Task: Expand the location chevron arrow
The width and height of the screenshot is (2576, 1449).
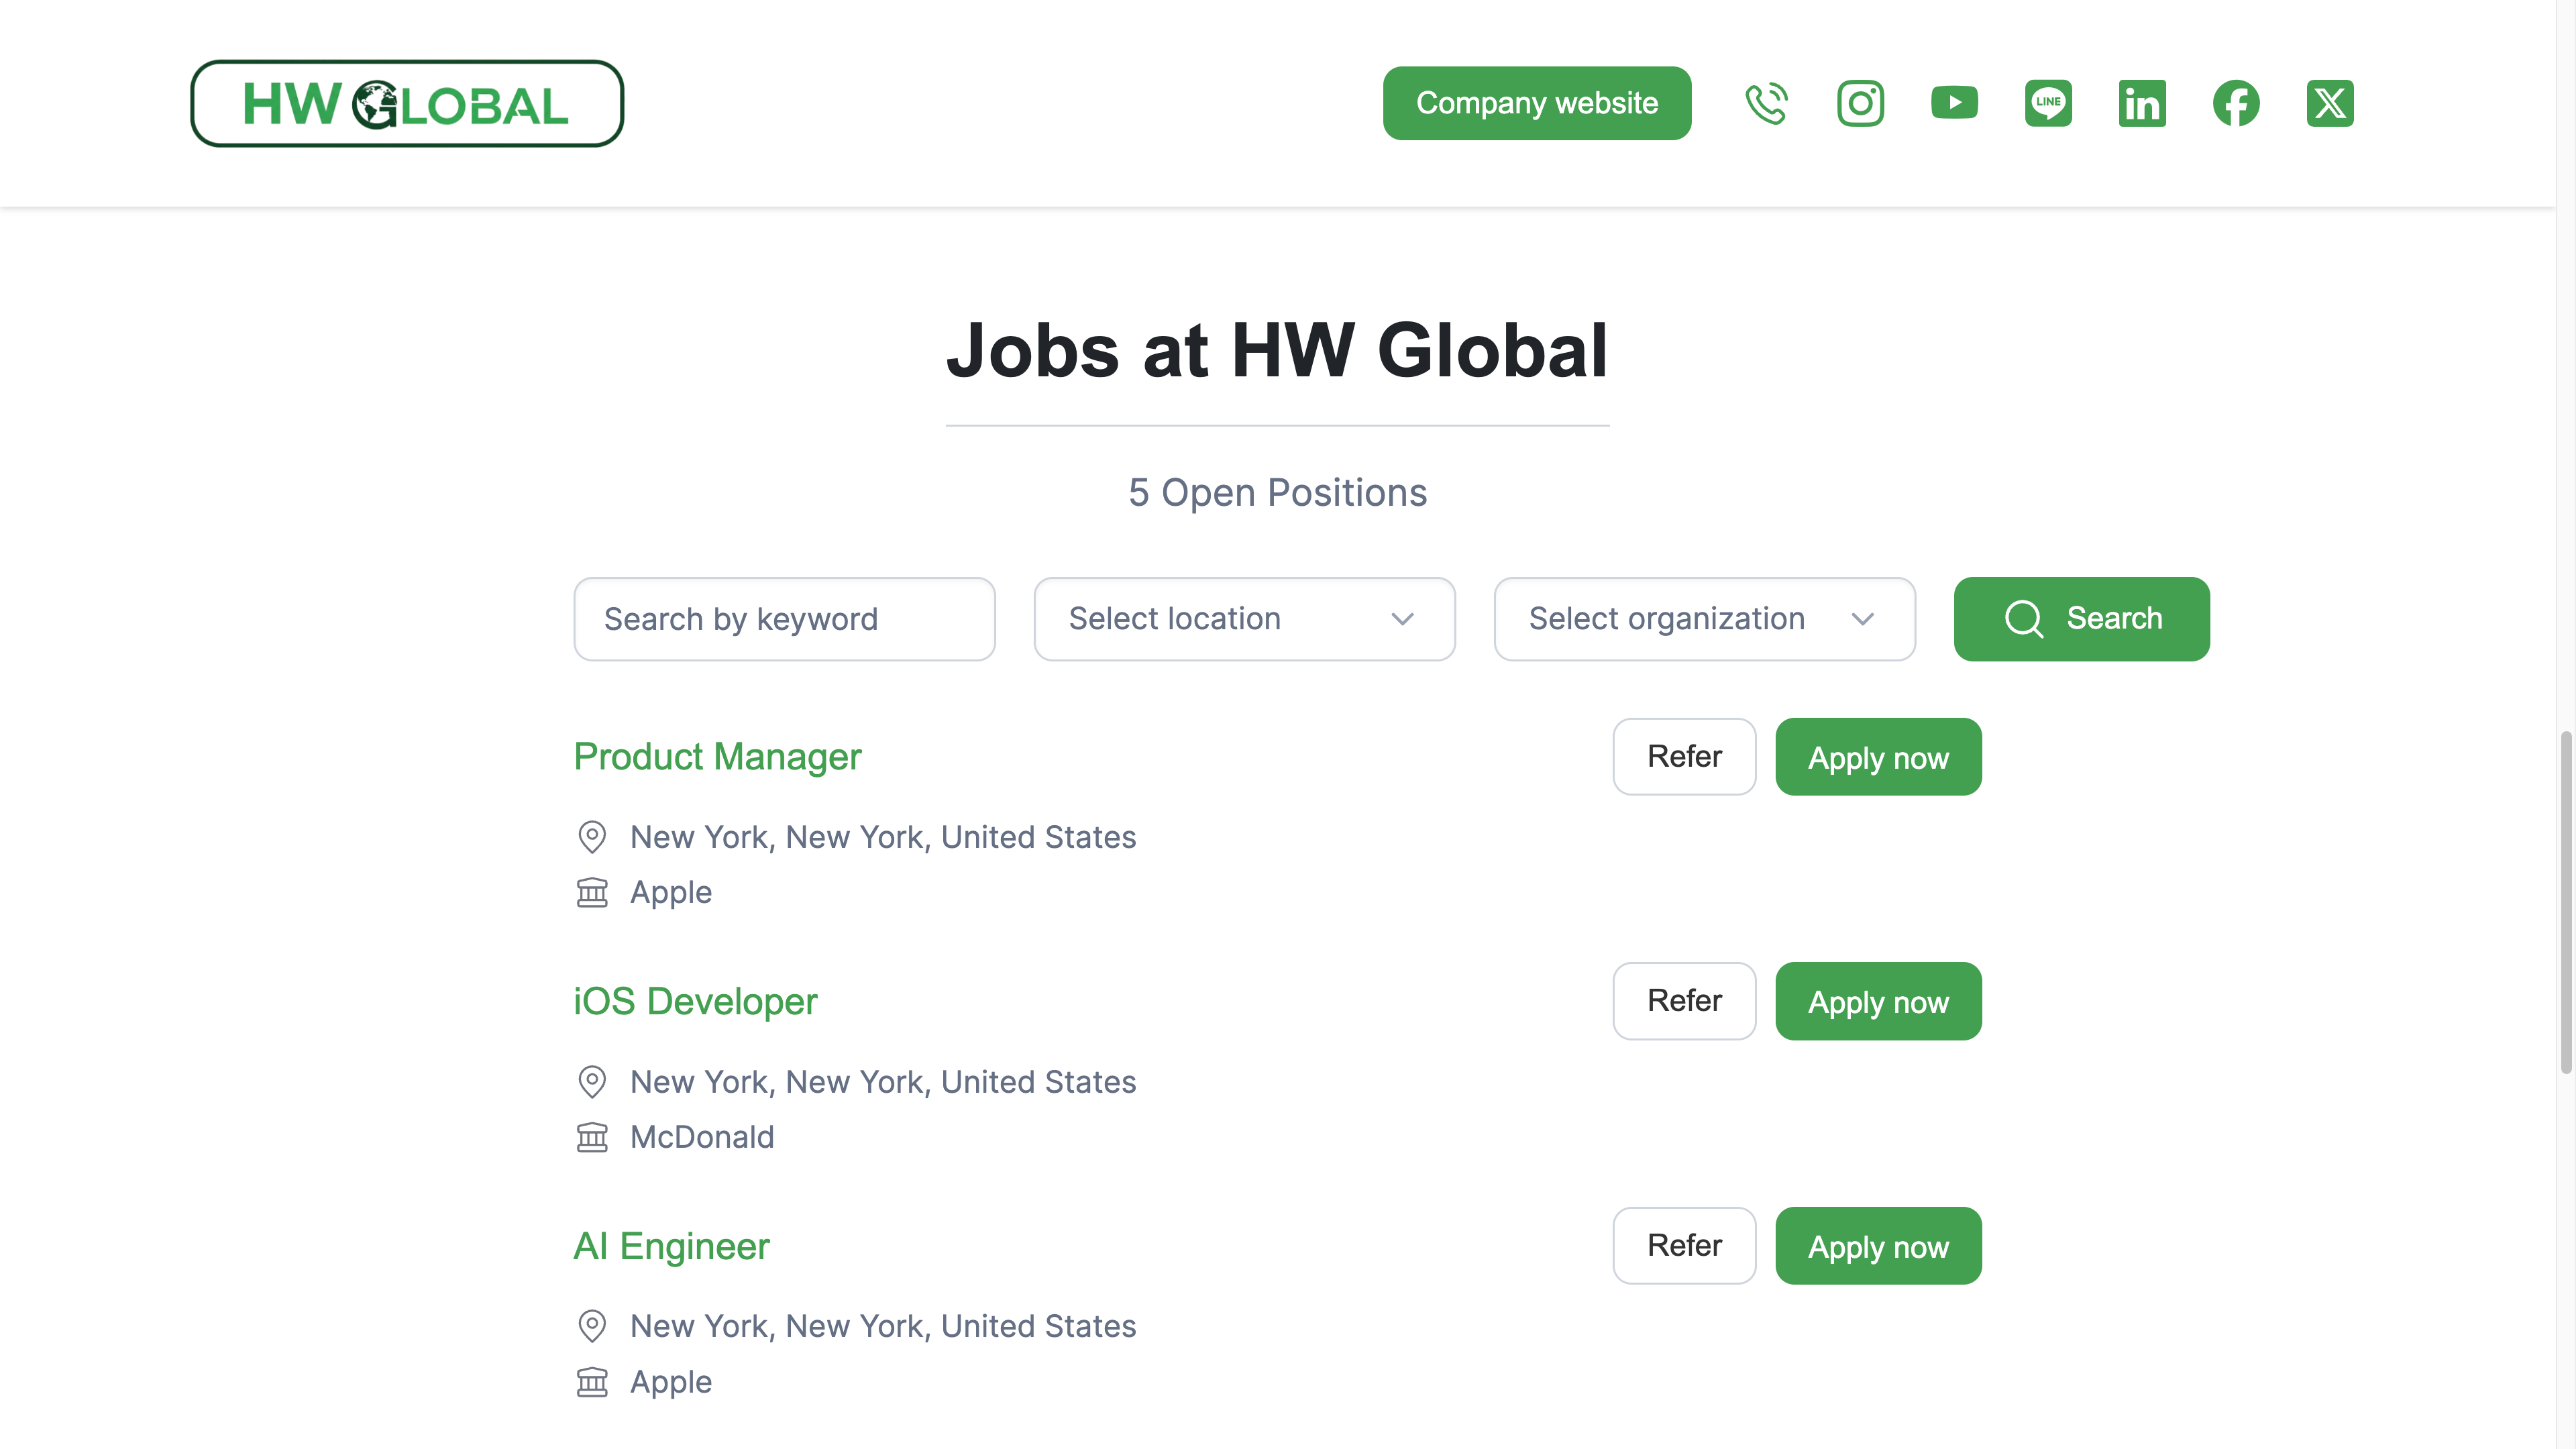Action: pos(1403,619)
